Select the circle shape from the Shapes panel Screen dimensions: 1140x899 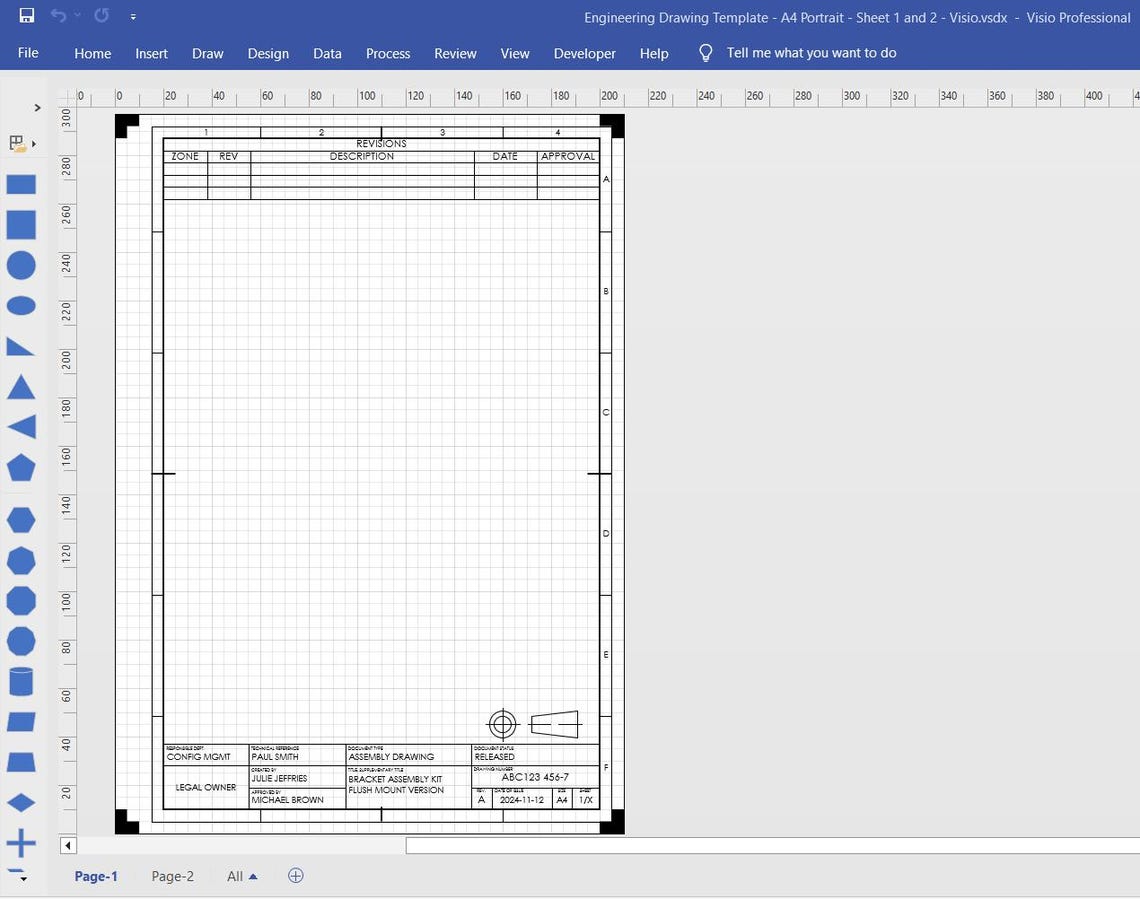(x=21, y=265)
